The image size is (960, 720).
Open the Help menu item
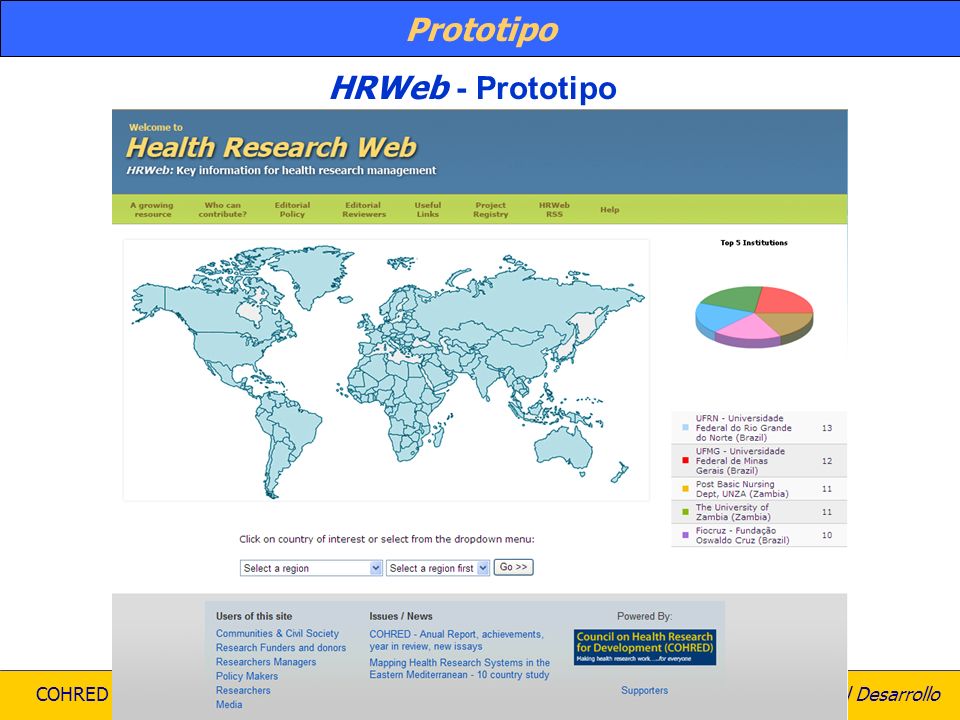point(610,209)
